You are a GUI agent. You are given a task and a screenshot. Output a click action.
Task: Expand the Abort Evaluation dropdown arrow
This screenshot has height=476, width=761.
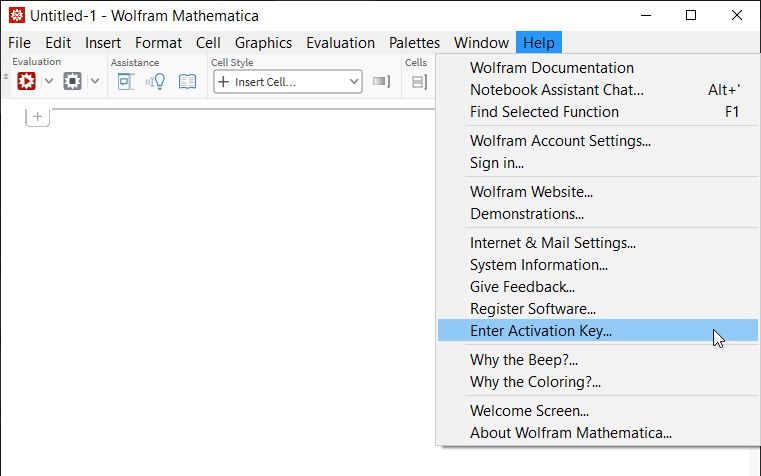point(95,81)
